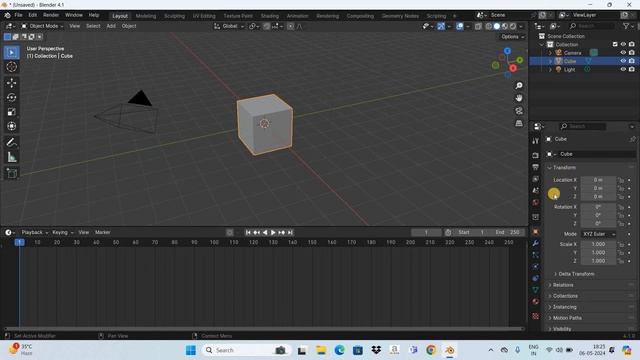640x360 pixels.
Task: Click the End frame 250 field
Action: (508, 232)
